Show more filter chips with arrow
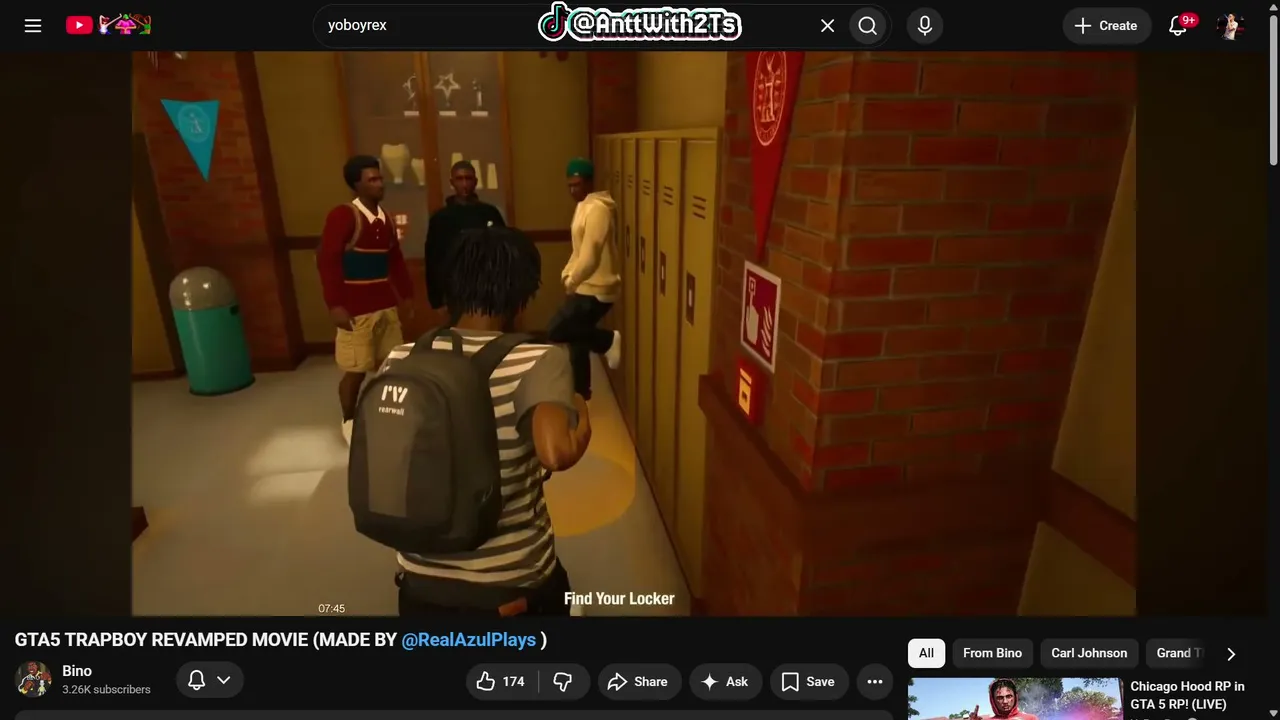This screenshot has width=1280, height=720. 1231,654
